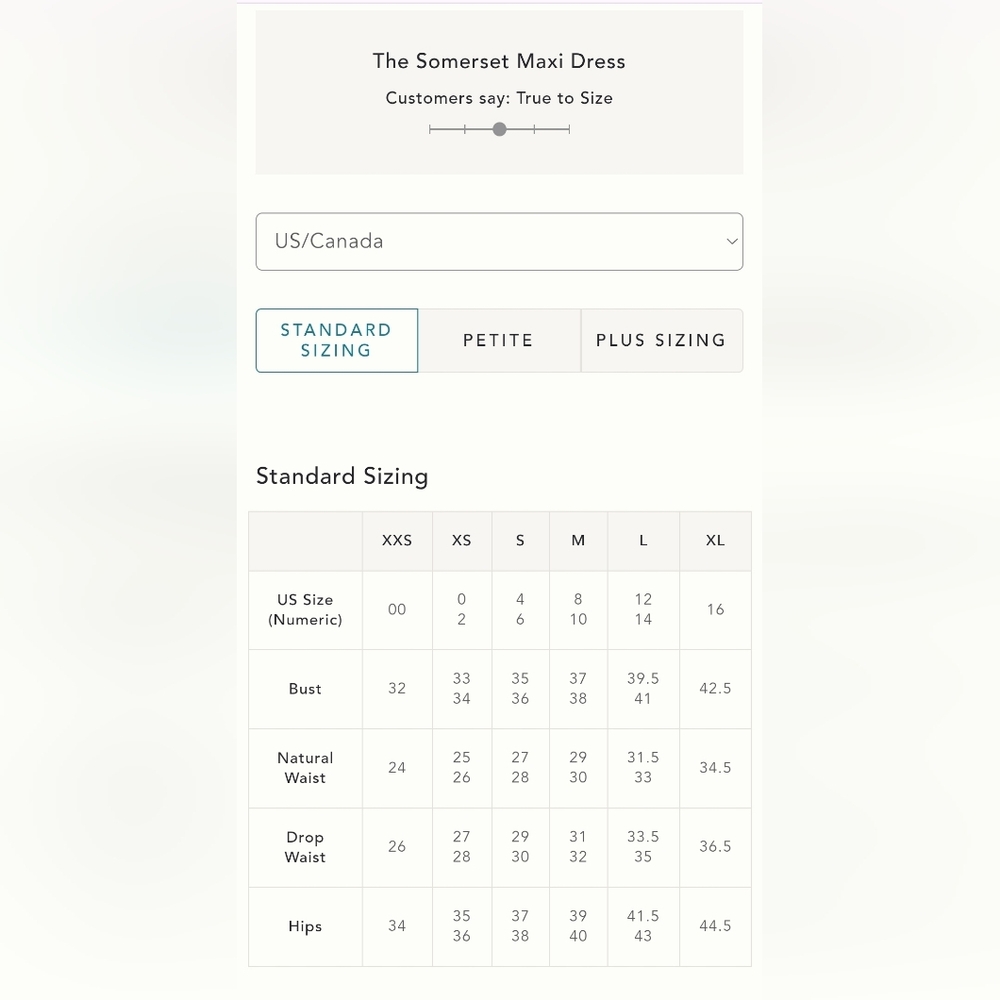Click The Somerset Maxi Dress title

[499, 61]
